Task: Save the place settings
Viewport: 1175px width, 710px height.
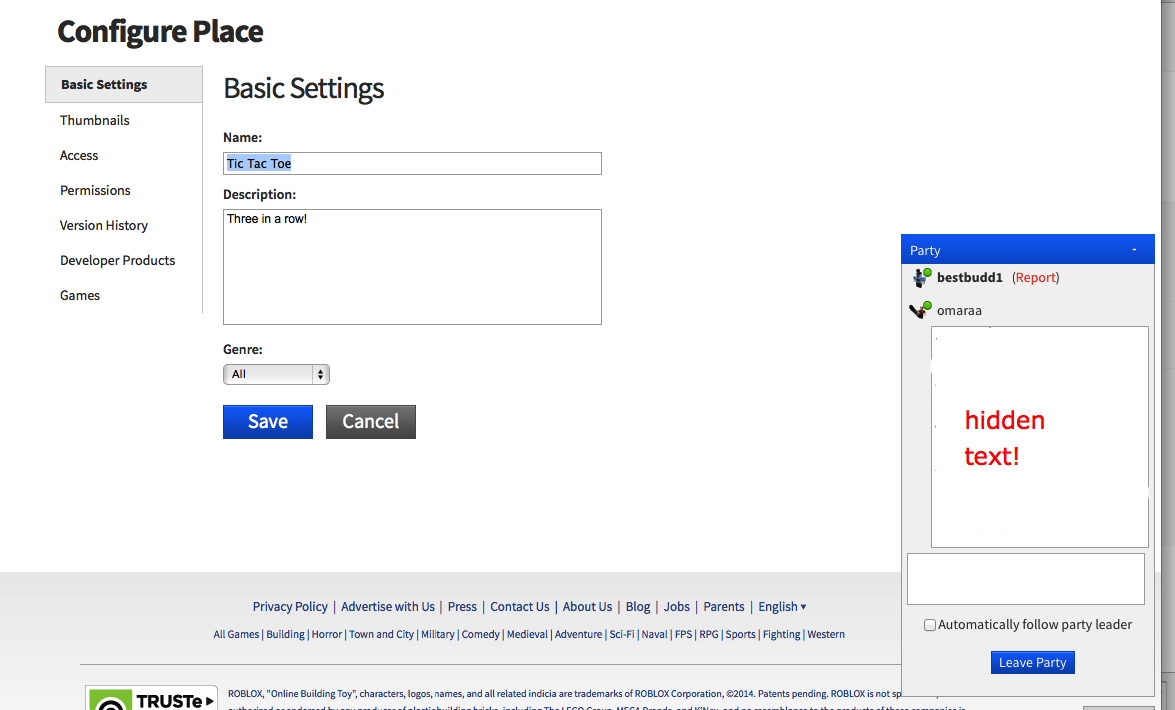Action: 268,422
